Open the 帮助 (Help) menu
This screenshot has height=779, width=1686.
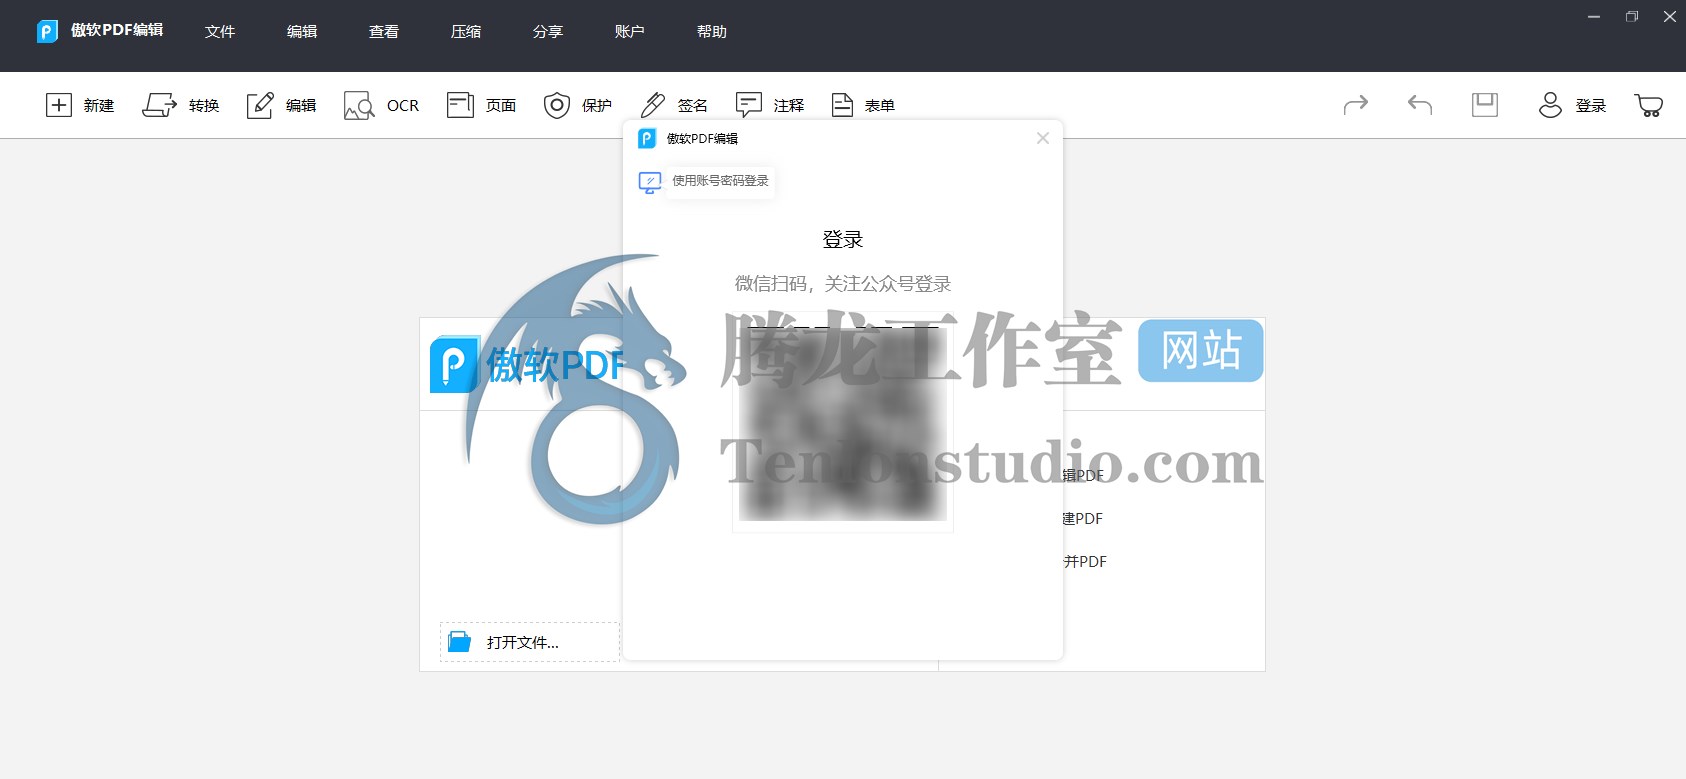(712, 32)
